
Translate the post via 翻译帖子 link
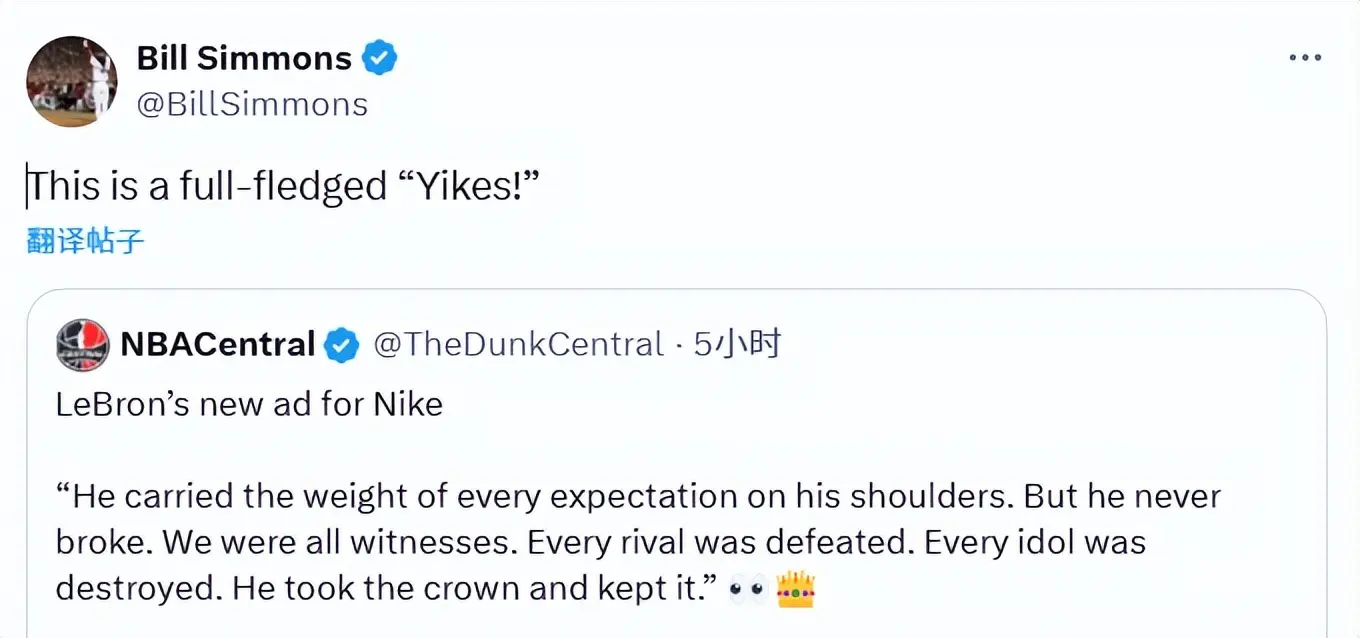pos(86,241)
